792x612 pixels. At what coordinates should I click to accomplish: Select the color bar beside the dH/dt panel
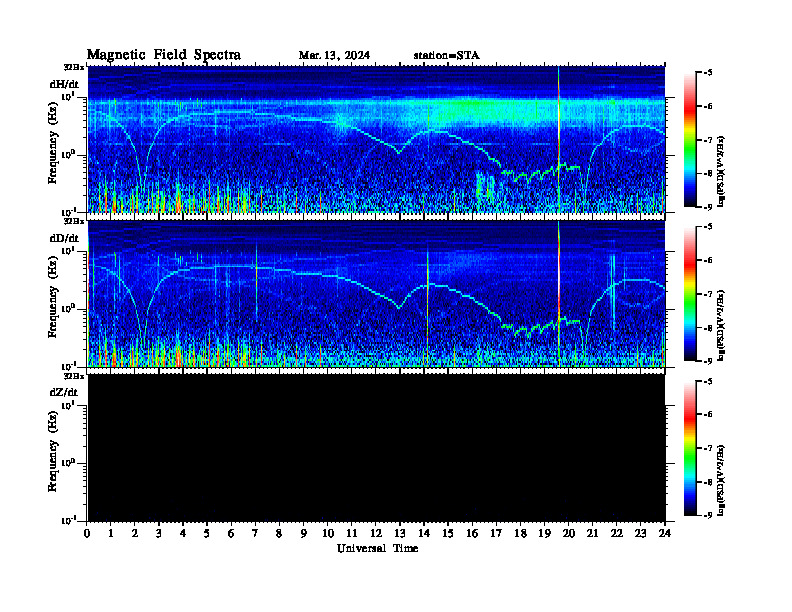pos(690,140)
